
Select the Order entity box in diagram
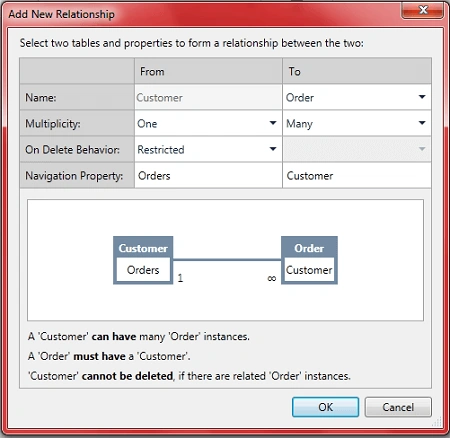tap(309, 260)
